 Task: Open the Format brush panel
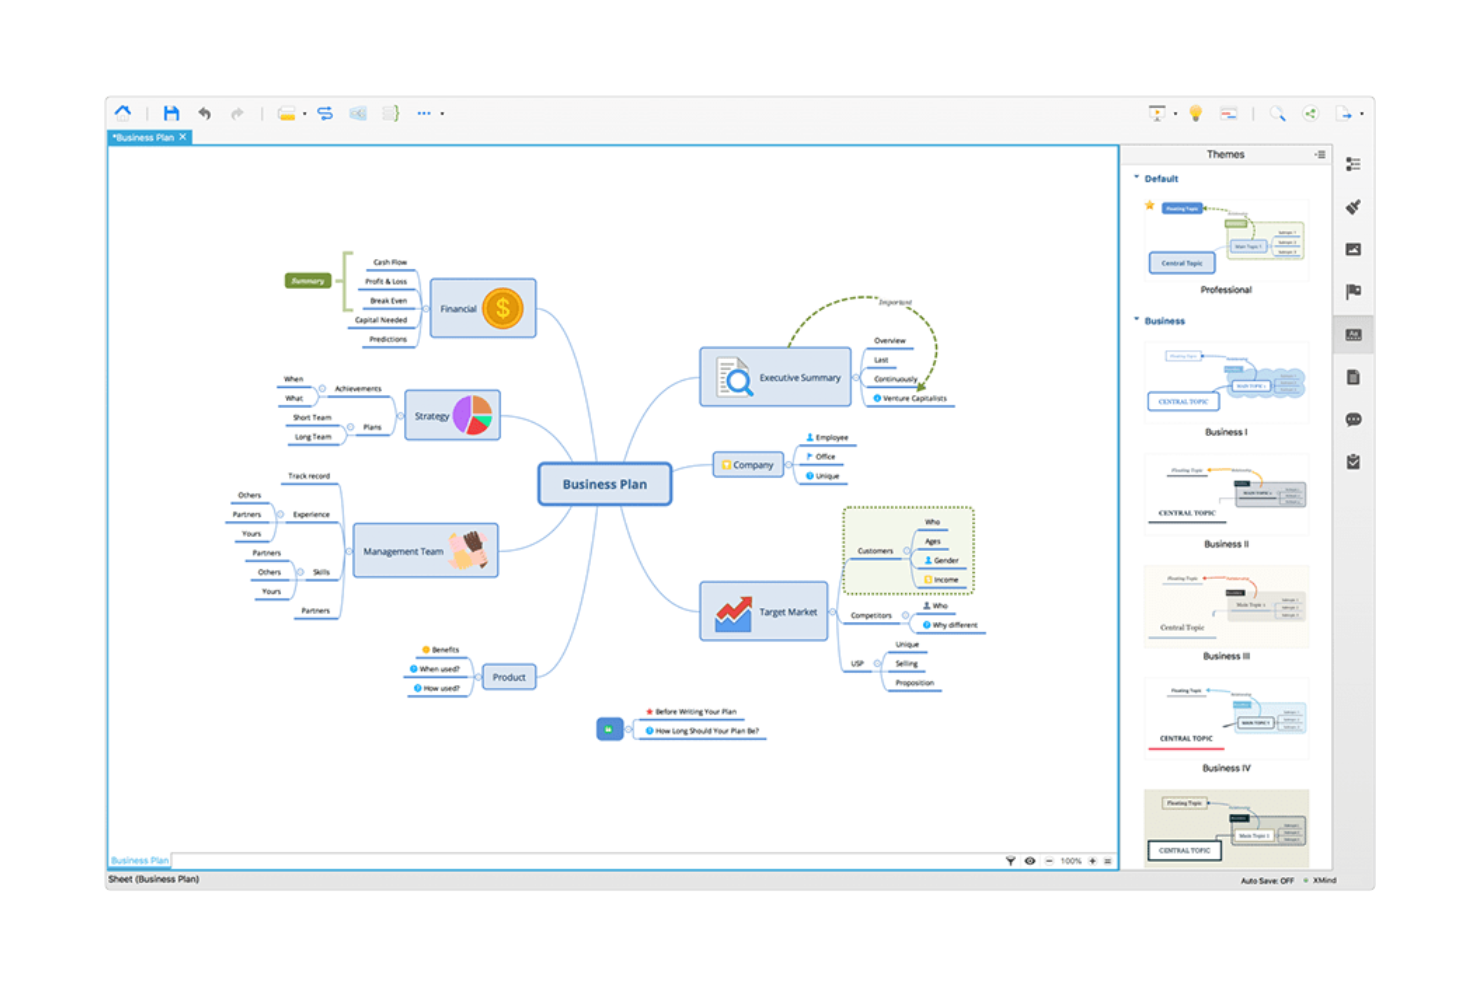(x=1353, y=207)
